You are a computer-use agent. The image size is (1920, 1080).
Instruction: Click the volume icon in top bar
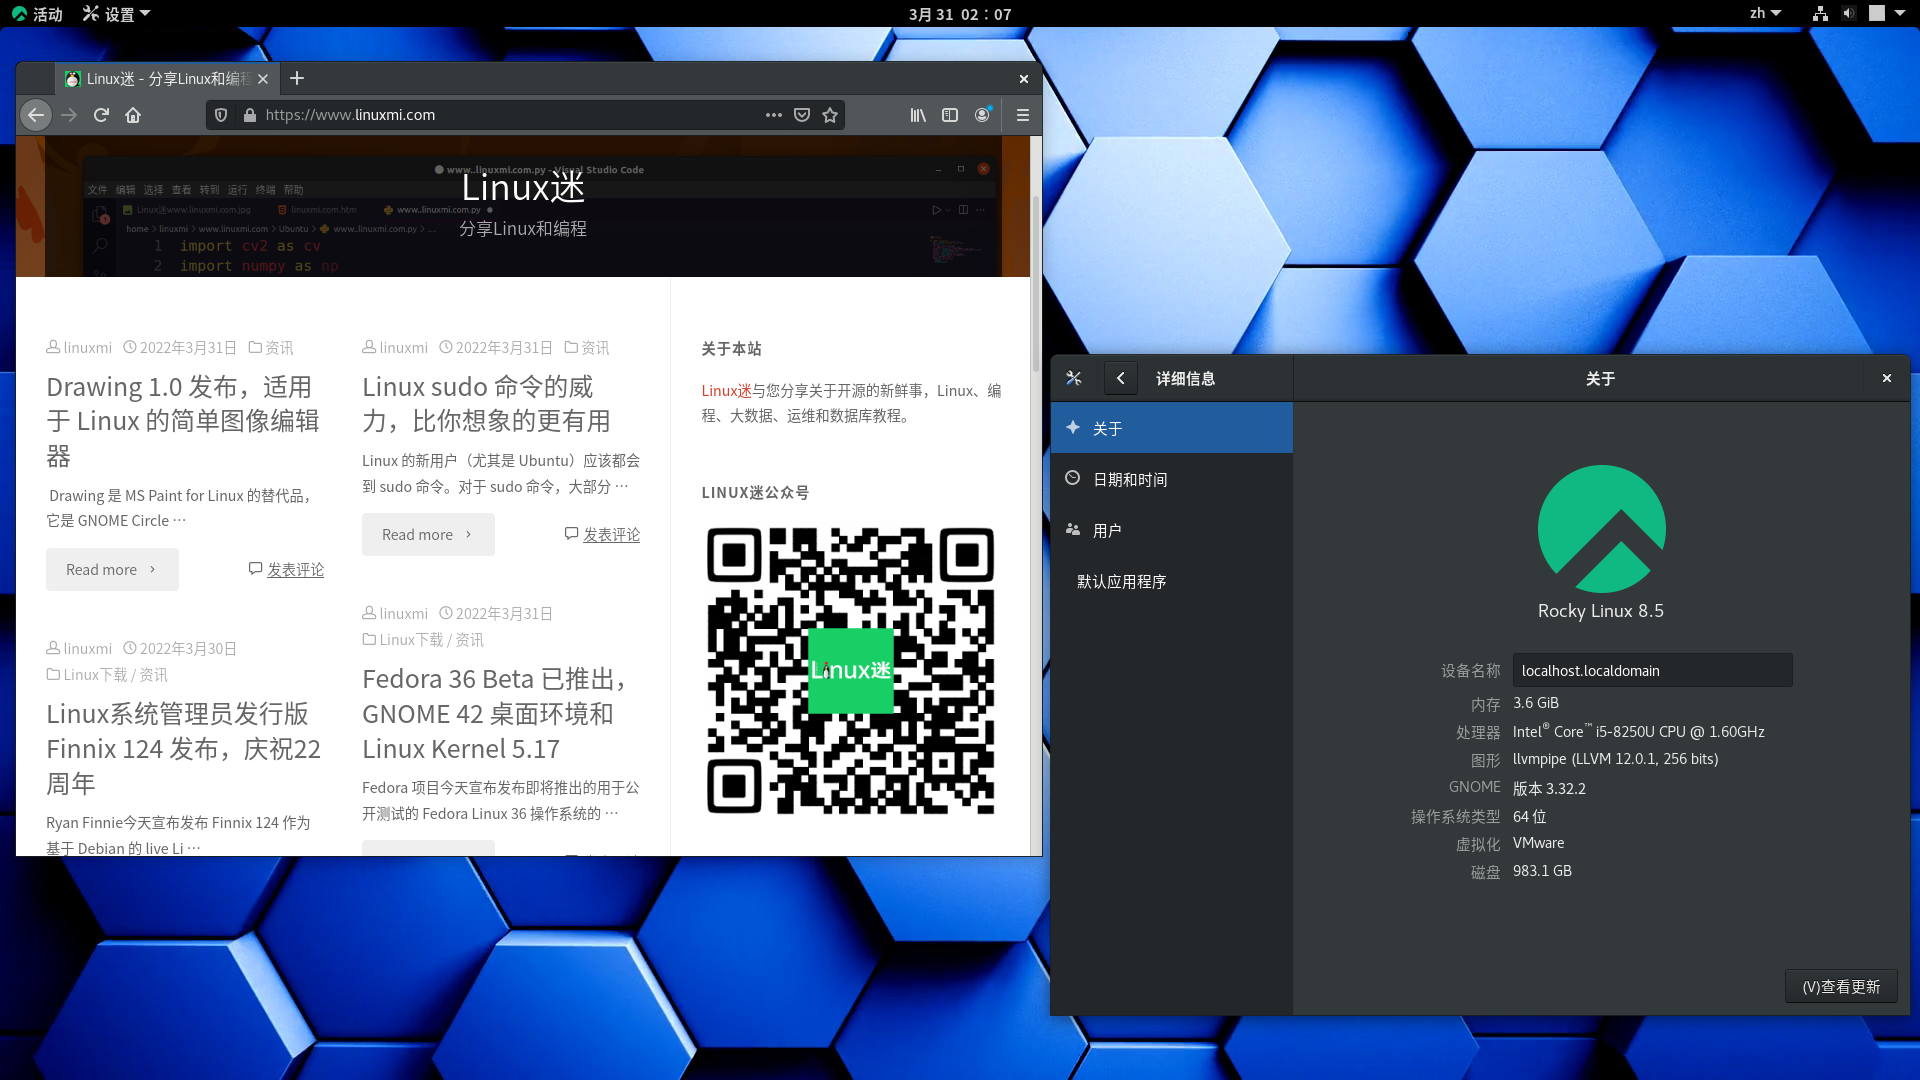(1848, 13)
